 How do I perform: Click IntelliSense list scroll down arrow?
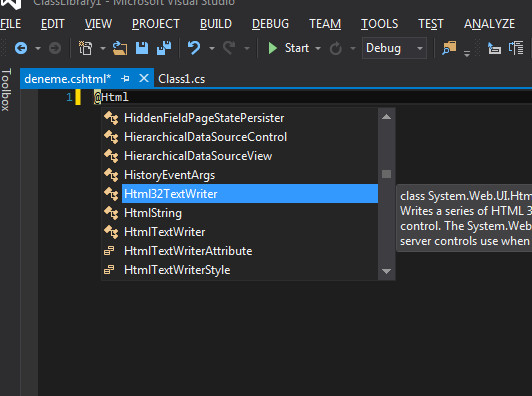pyautogui.click(x=386, y=271)
